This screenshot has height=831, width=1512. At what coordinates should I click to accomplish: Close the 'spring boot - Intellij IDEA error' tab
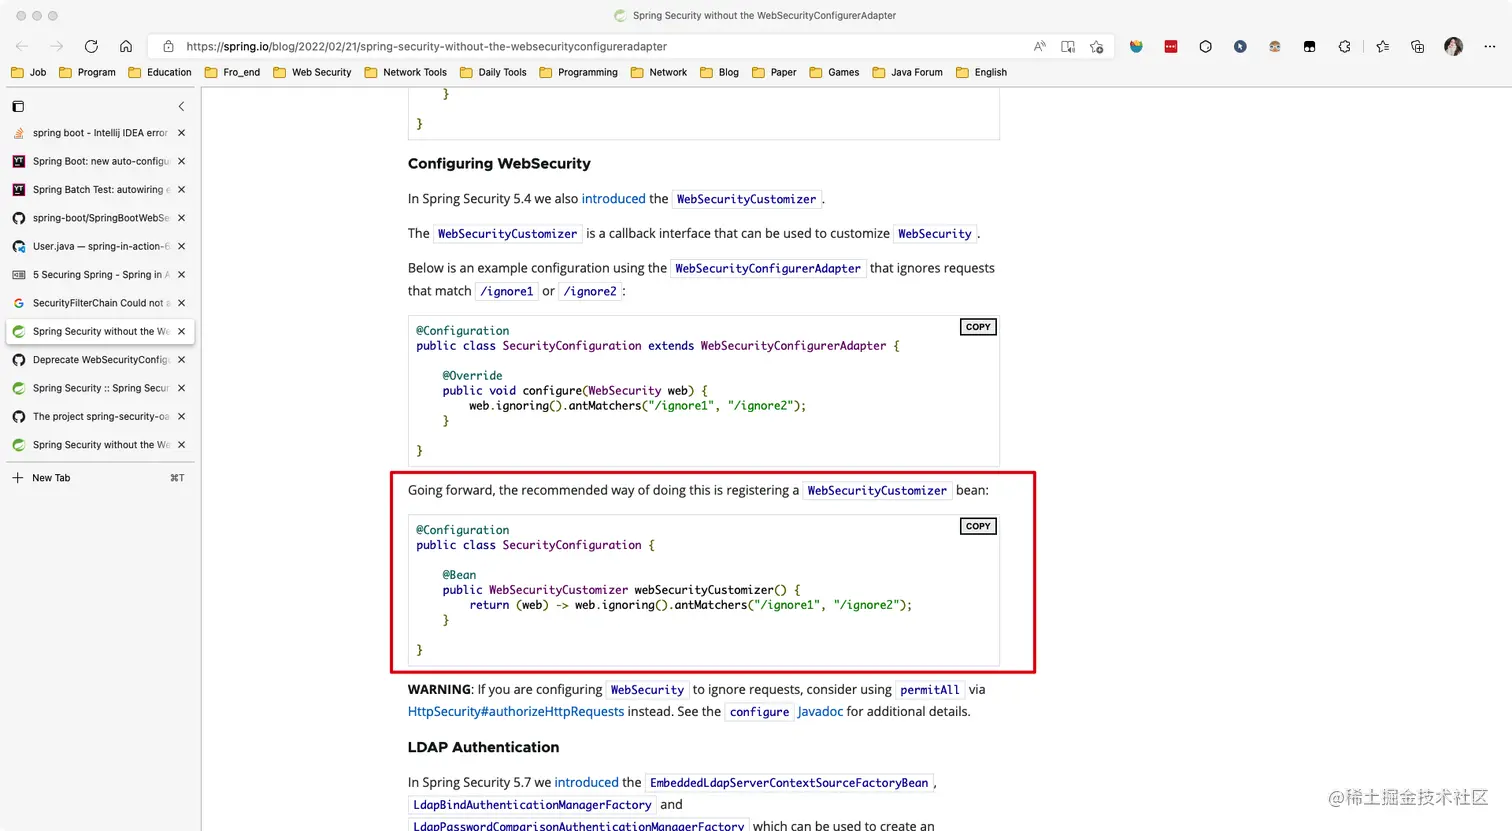(181, 133)
